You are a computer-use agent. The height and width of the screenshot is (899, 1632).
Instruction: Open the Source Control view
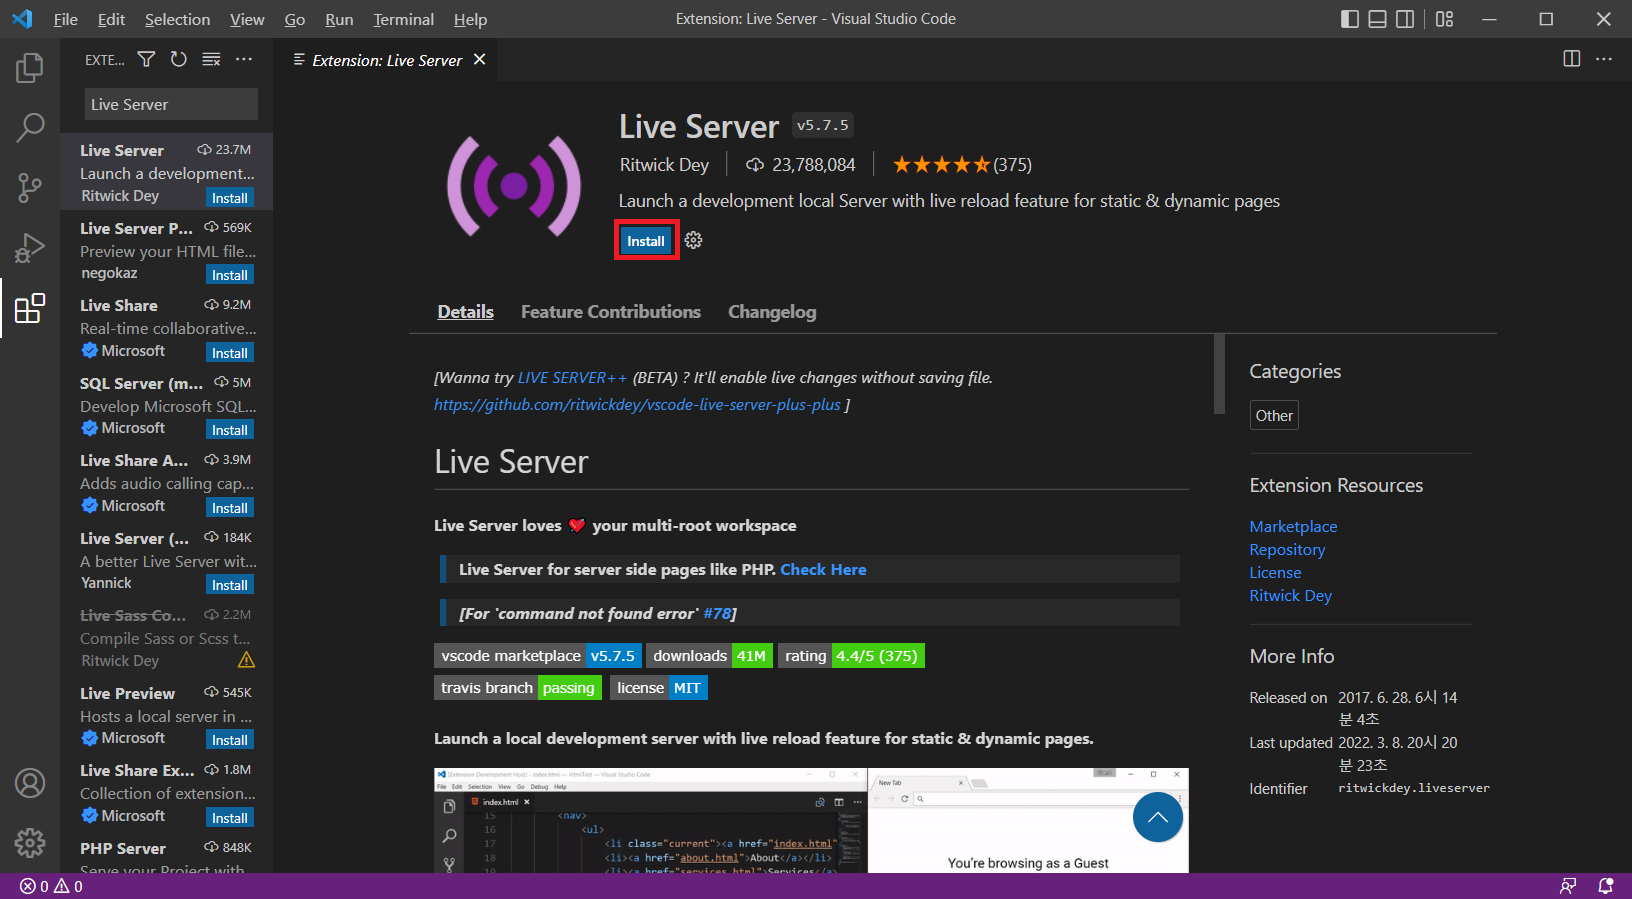click(30, 187)
